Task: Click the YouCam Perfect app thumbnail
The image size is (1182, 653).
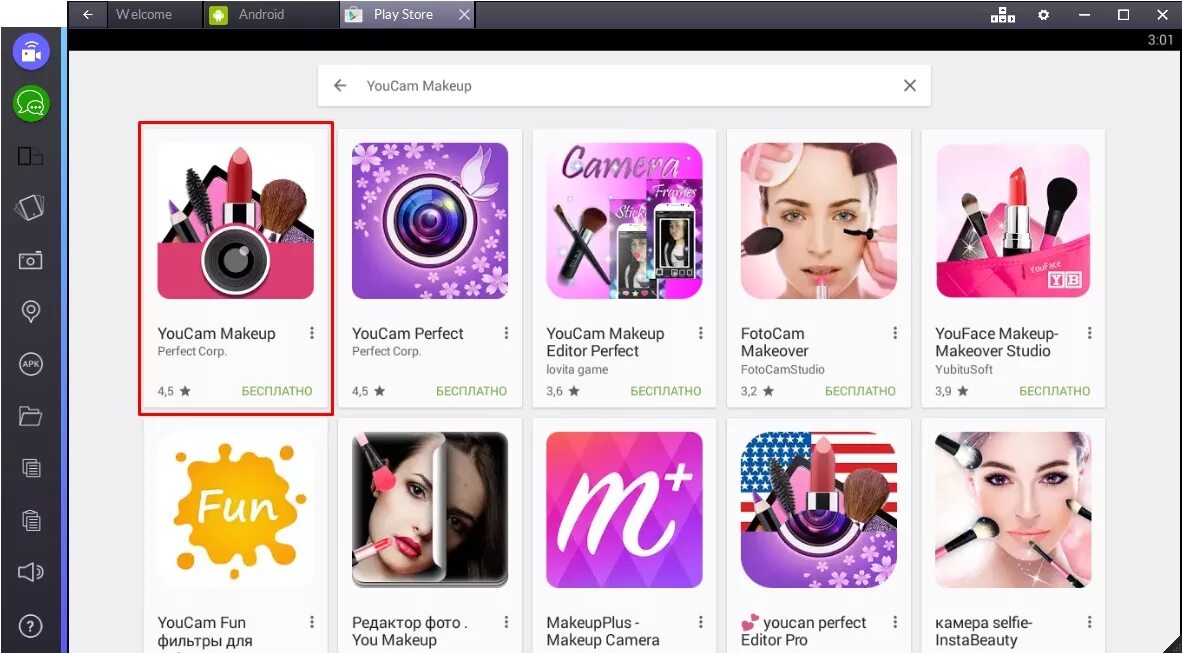Action: (430, 221)
